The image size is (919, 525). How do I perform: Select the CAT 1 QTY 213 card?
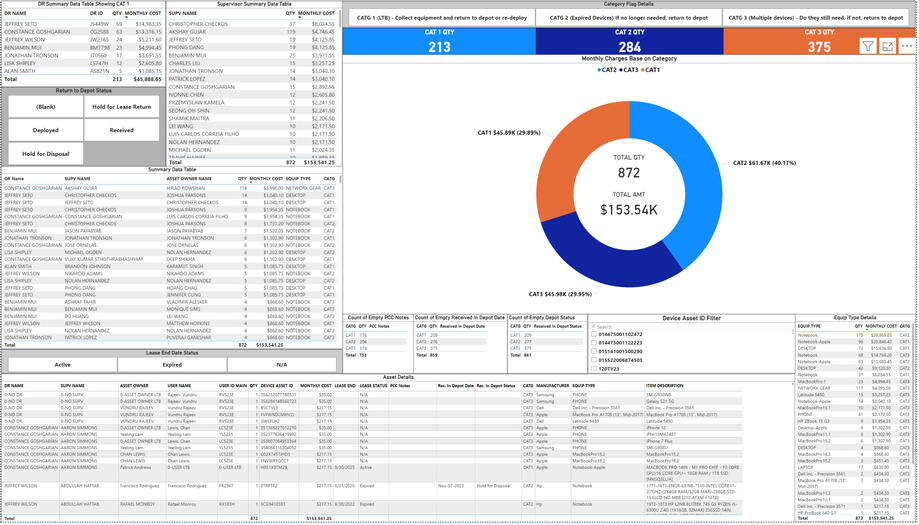(439, 42)
